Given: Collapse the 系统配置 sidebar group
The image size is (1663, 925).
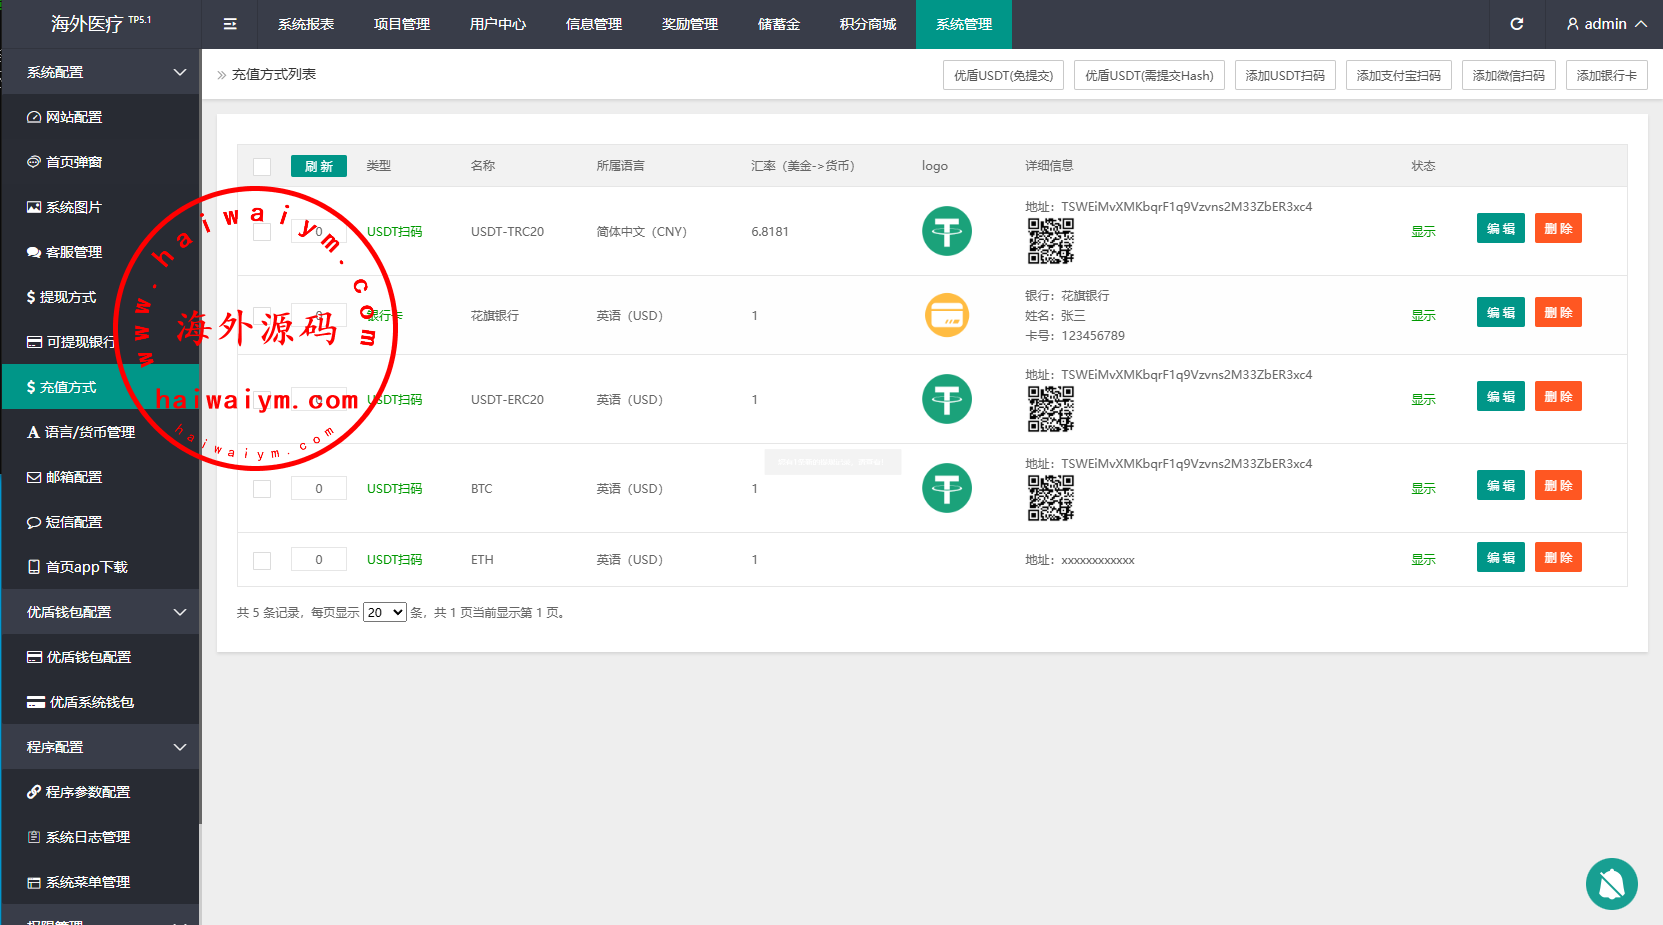Looking at the screenshot, I should click(100, 72).
